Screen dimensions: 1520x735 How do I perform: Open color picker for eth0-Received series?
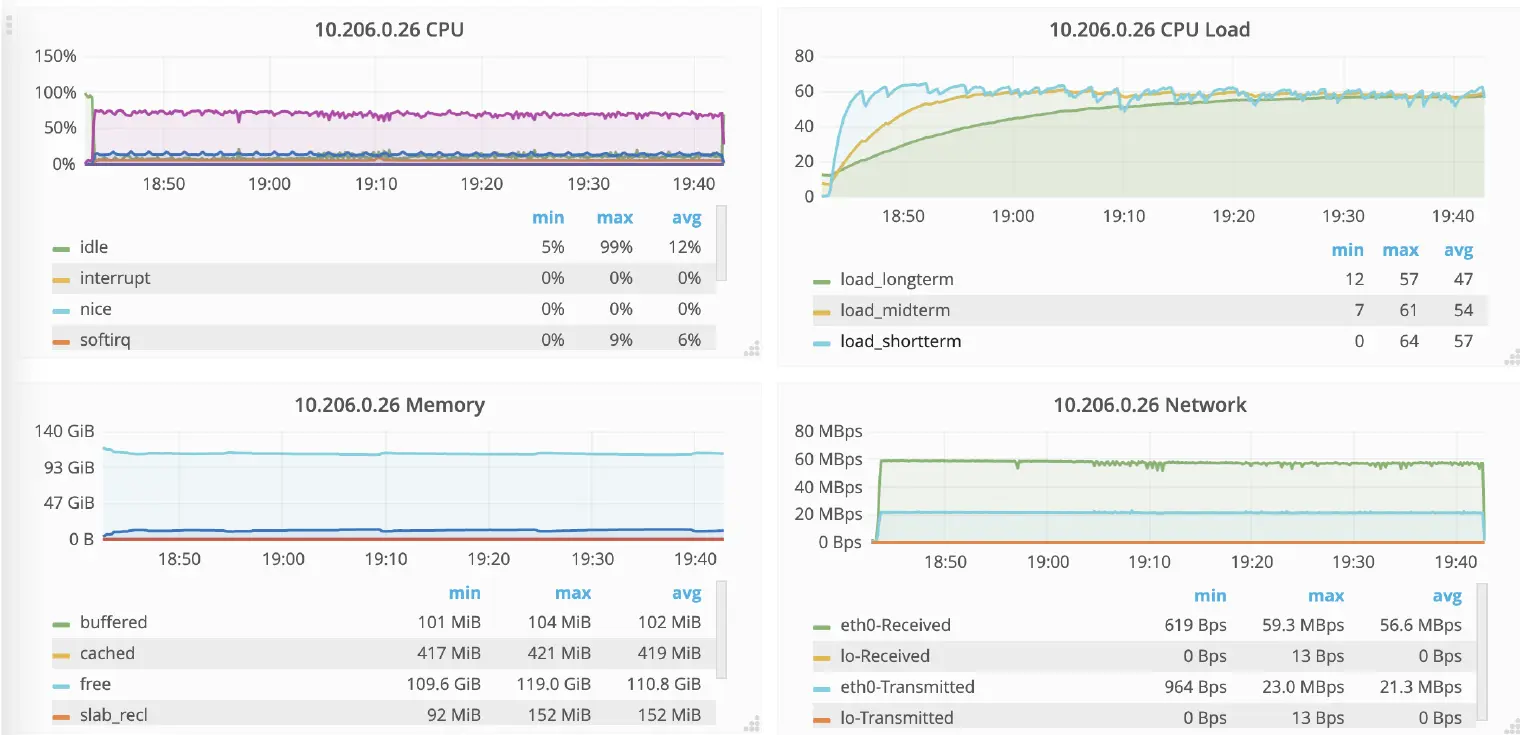(822, 627)
